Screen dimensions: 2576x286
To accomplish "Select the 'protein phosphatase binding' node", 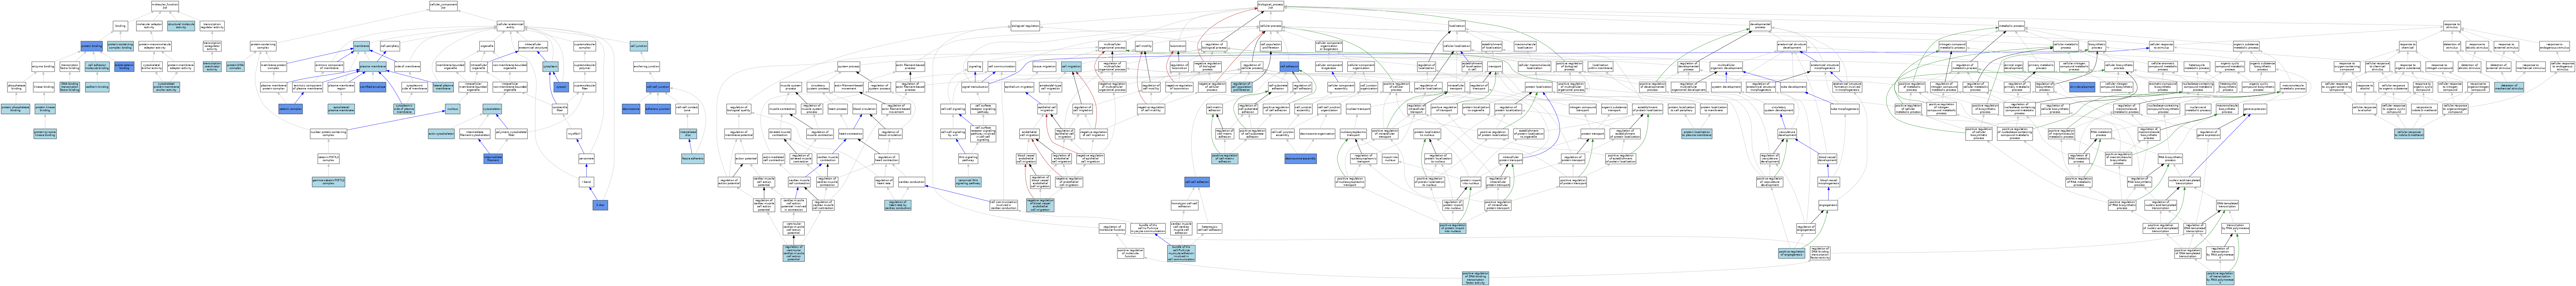I will [15, 109].
